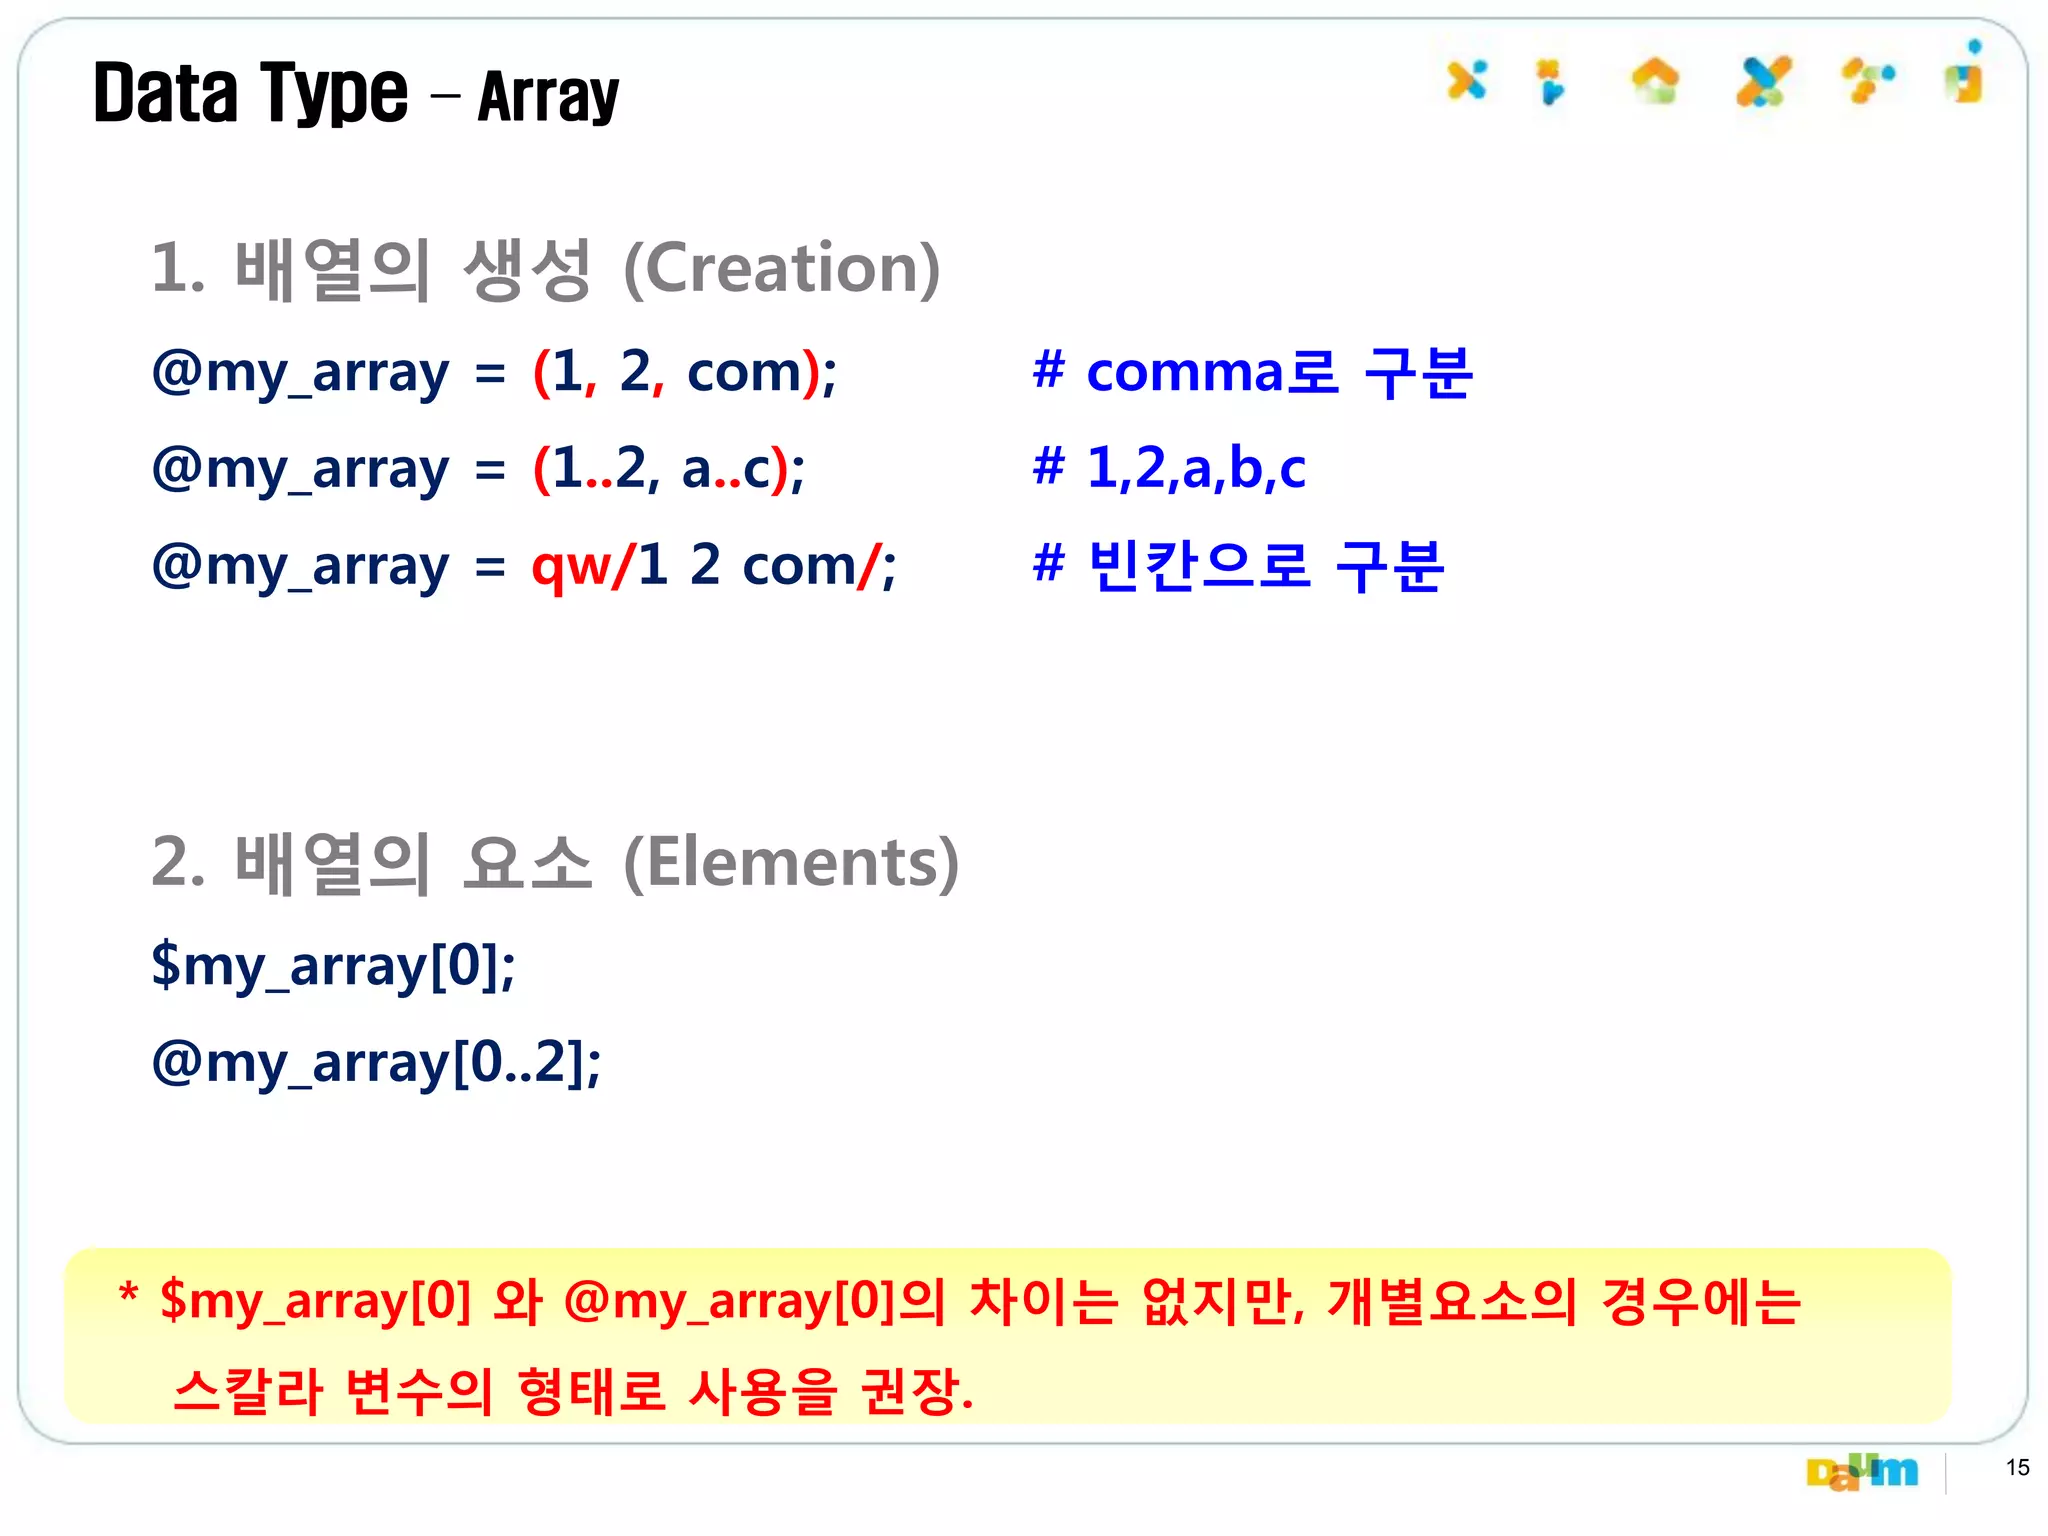Click code '@my_array = qw/1 2 com/;'
The image size is (2048, 1536).
click(x=523, y=566)
